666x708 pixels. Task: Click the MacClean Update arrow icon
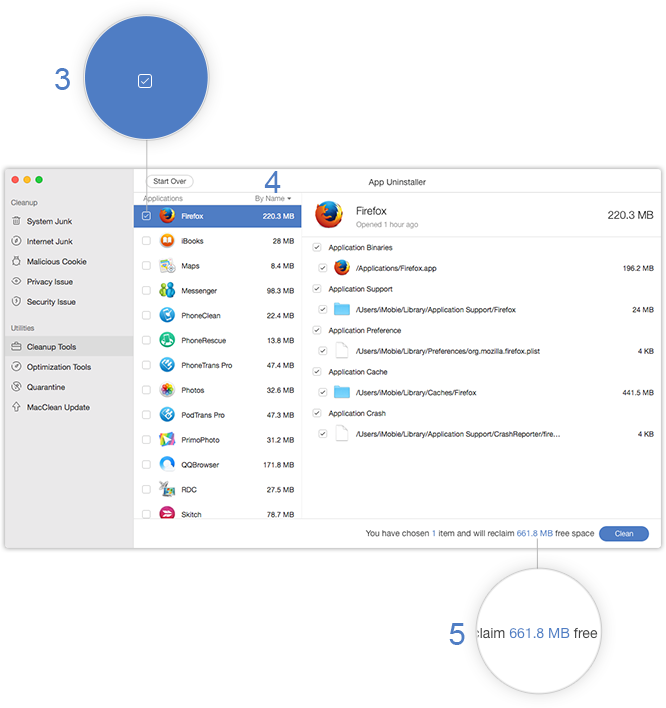tap(16, 407)
